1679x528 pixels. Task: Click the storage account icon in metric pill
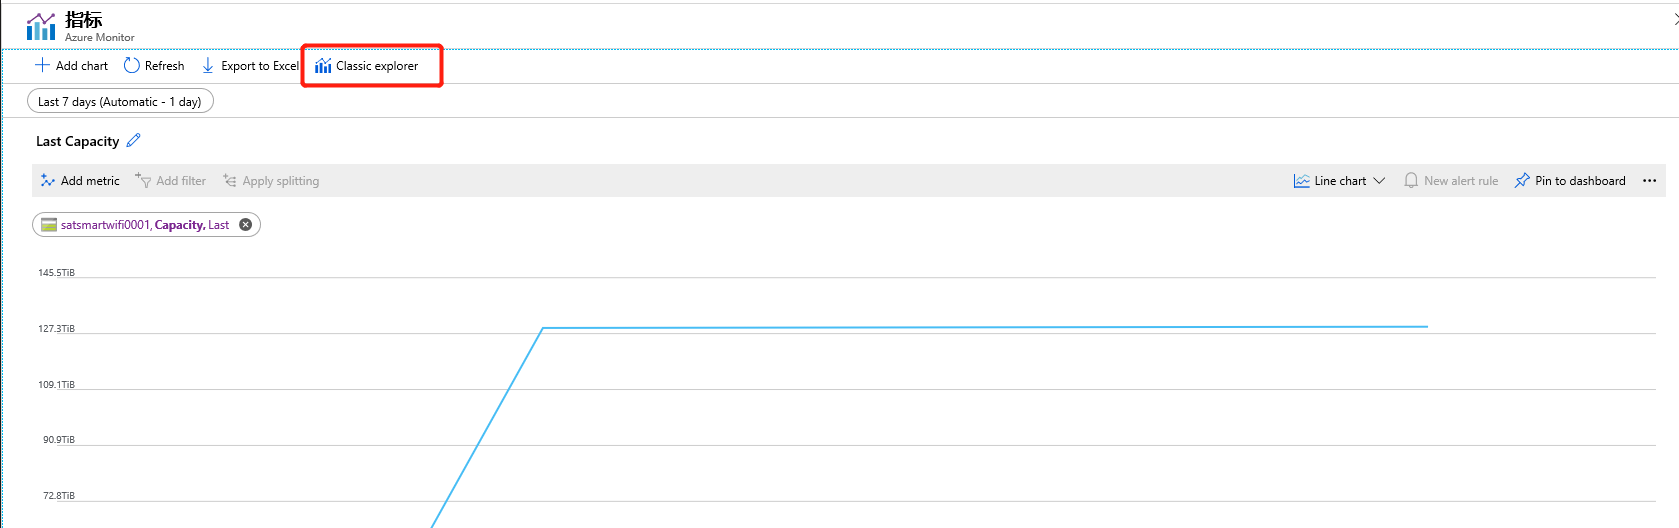[x=49, y=225]
